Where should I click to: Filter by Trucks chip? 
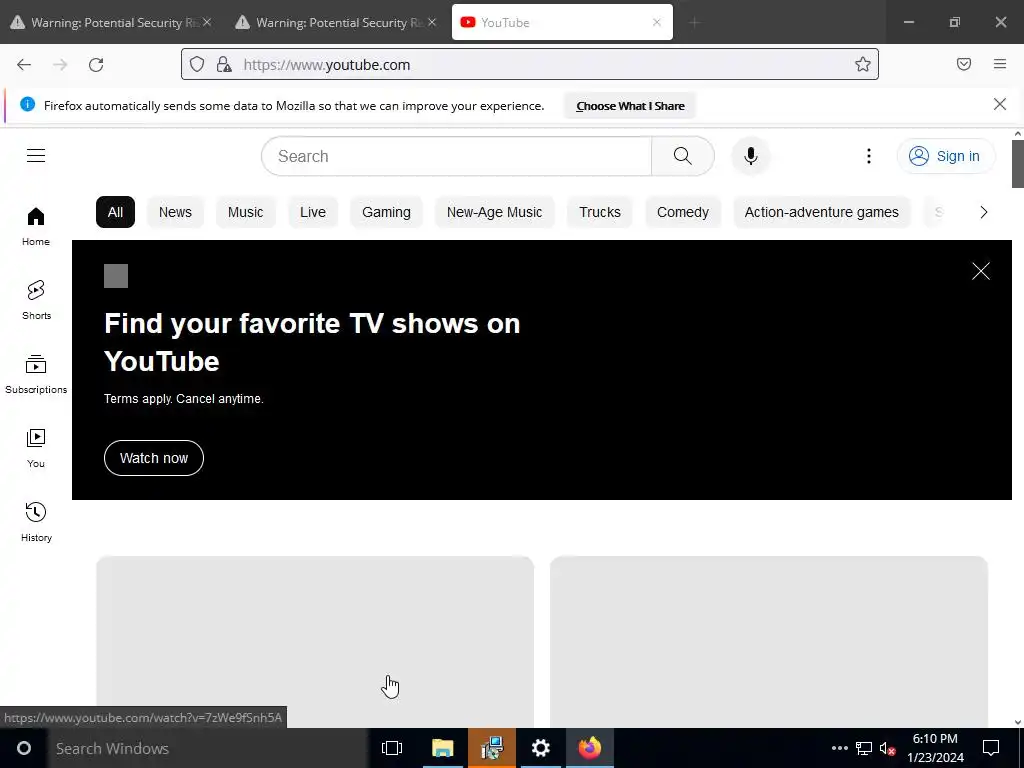tap(600, 212)
